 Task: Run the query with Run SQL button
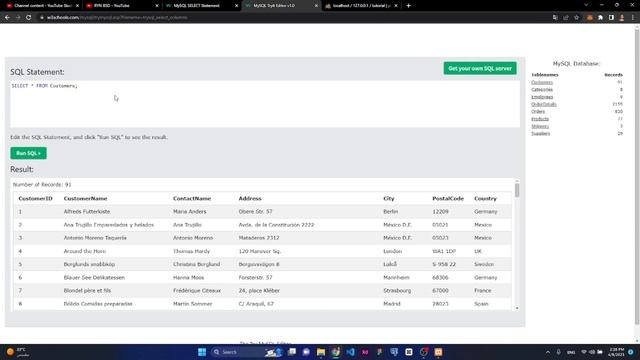[29, 153]
